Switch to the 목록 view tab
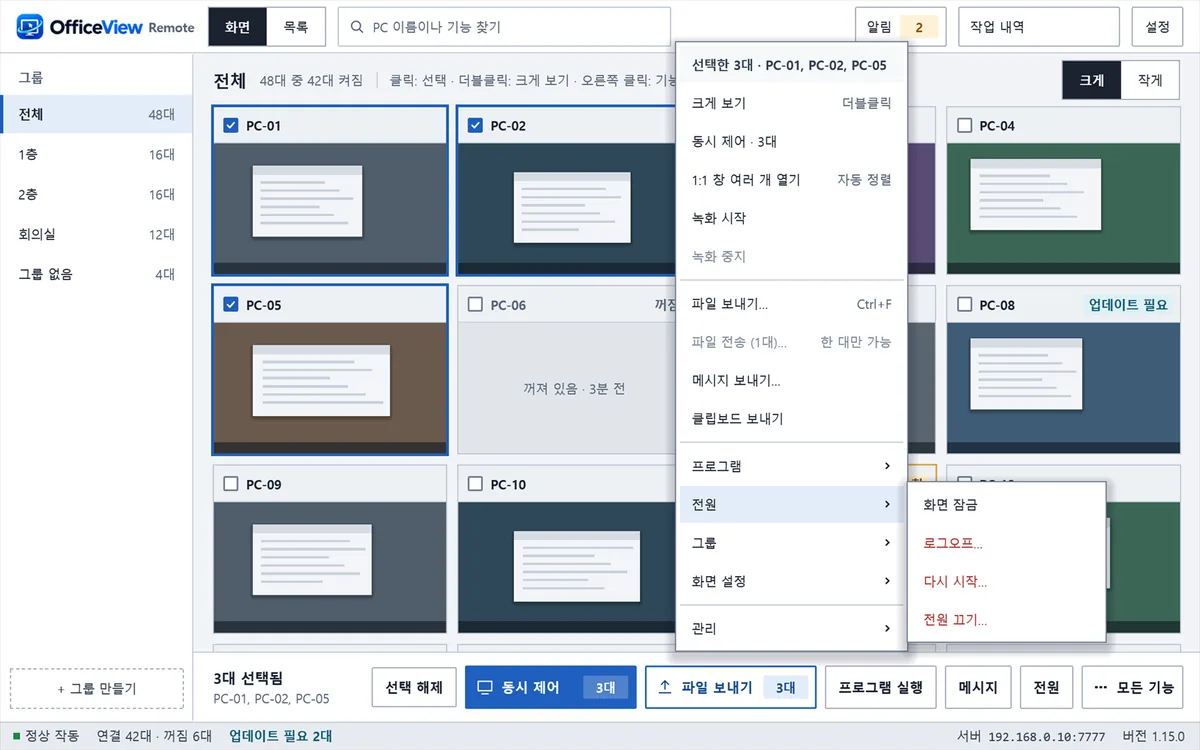The width and height of the screenshot is (1200, 750). coord(296,27)
